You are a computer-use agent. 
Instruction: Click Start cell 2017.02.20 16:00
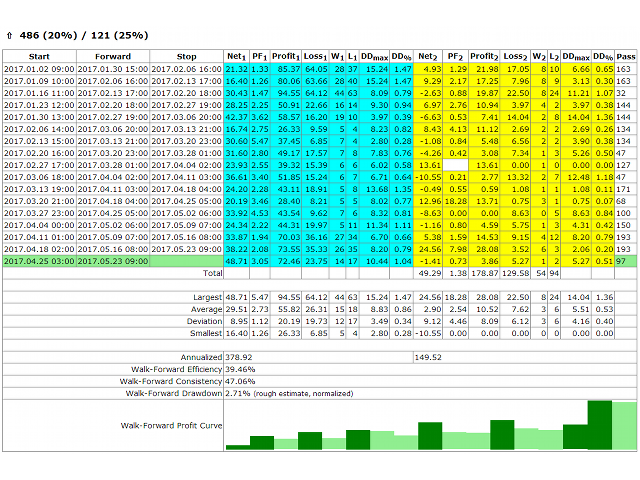[x=39, y=153]
